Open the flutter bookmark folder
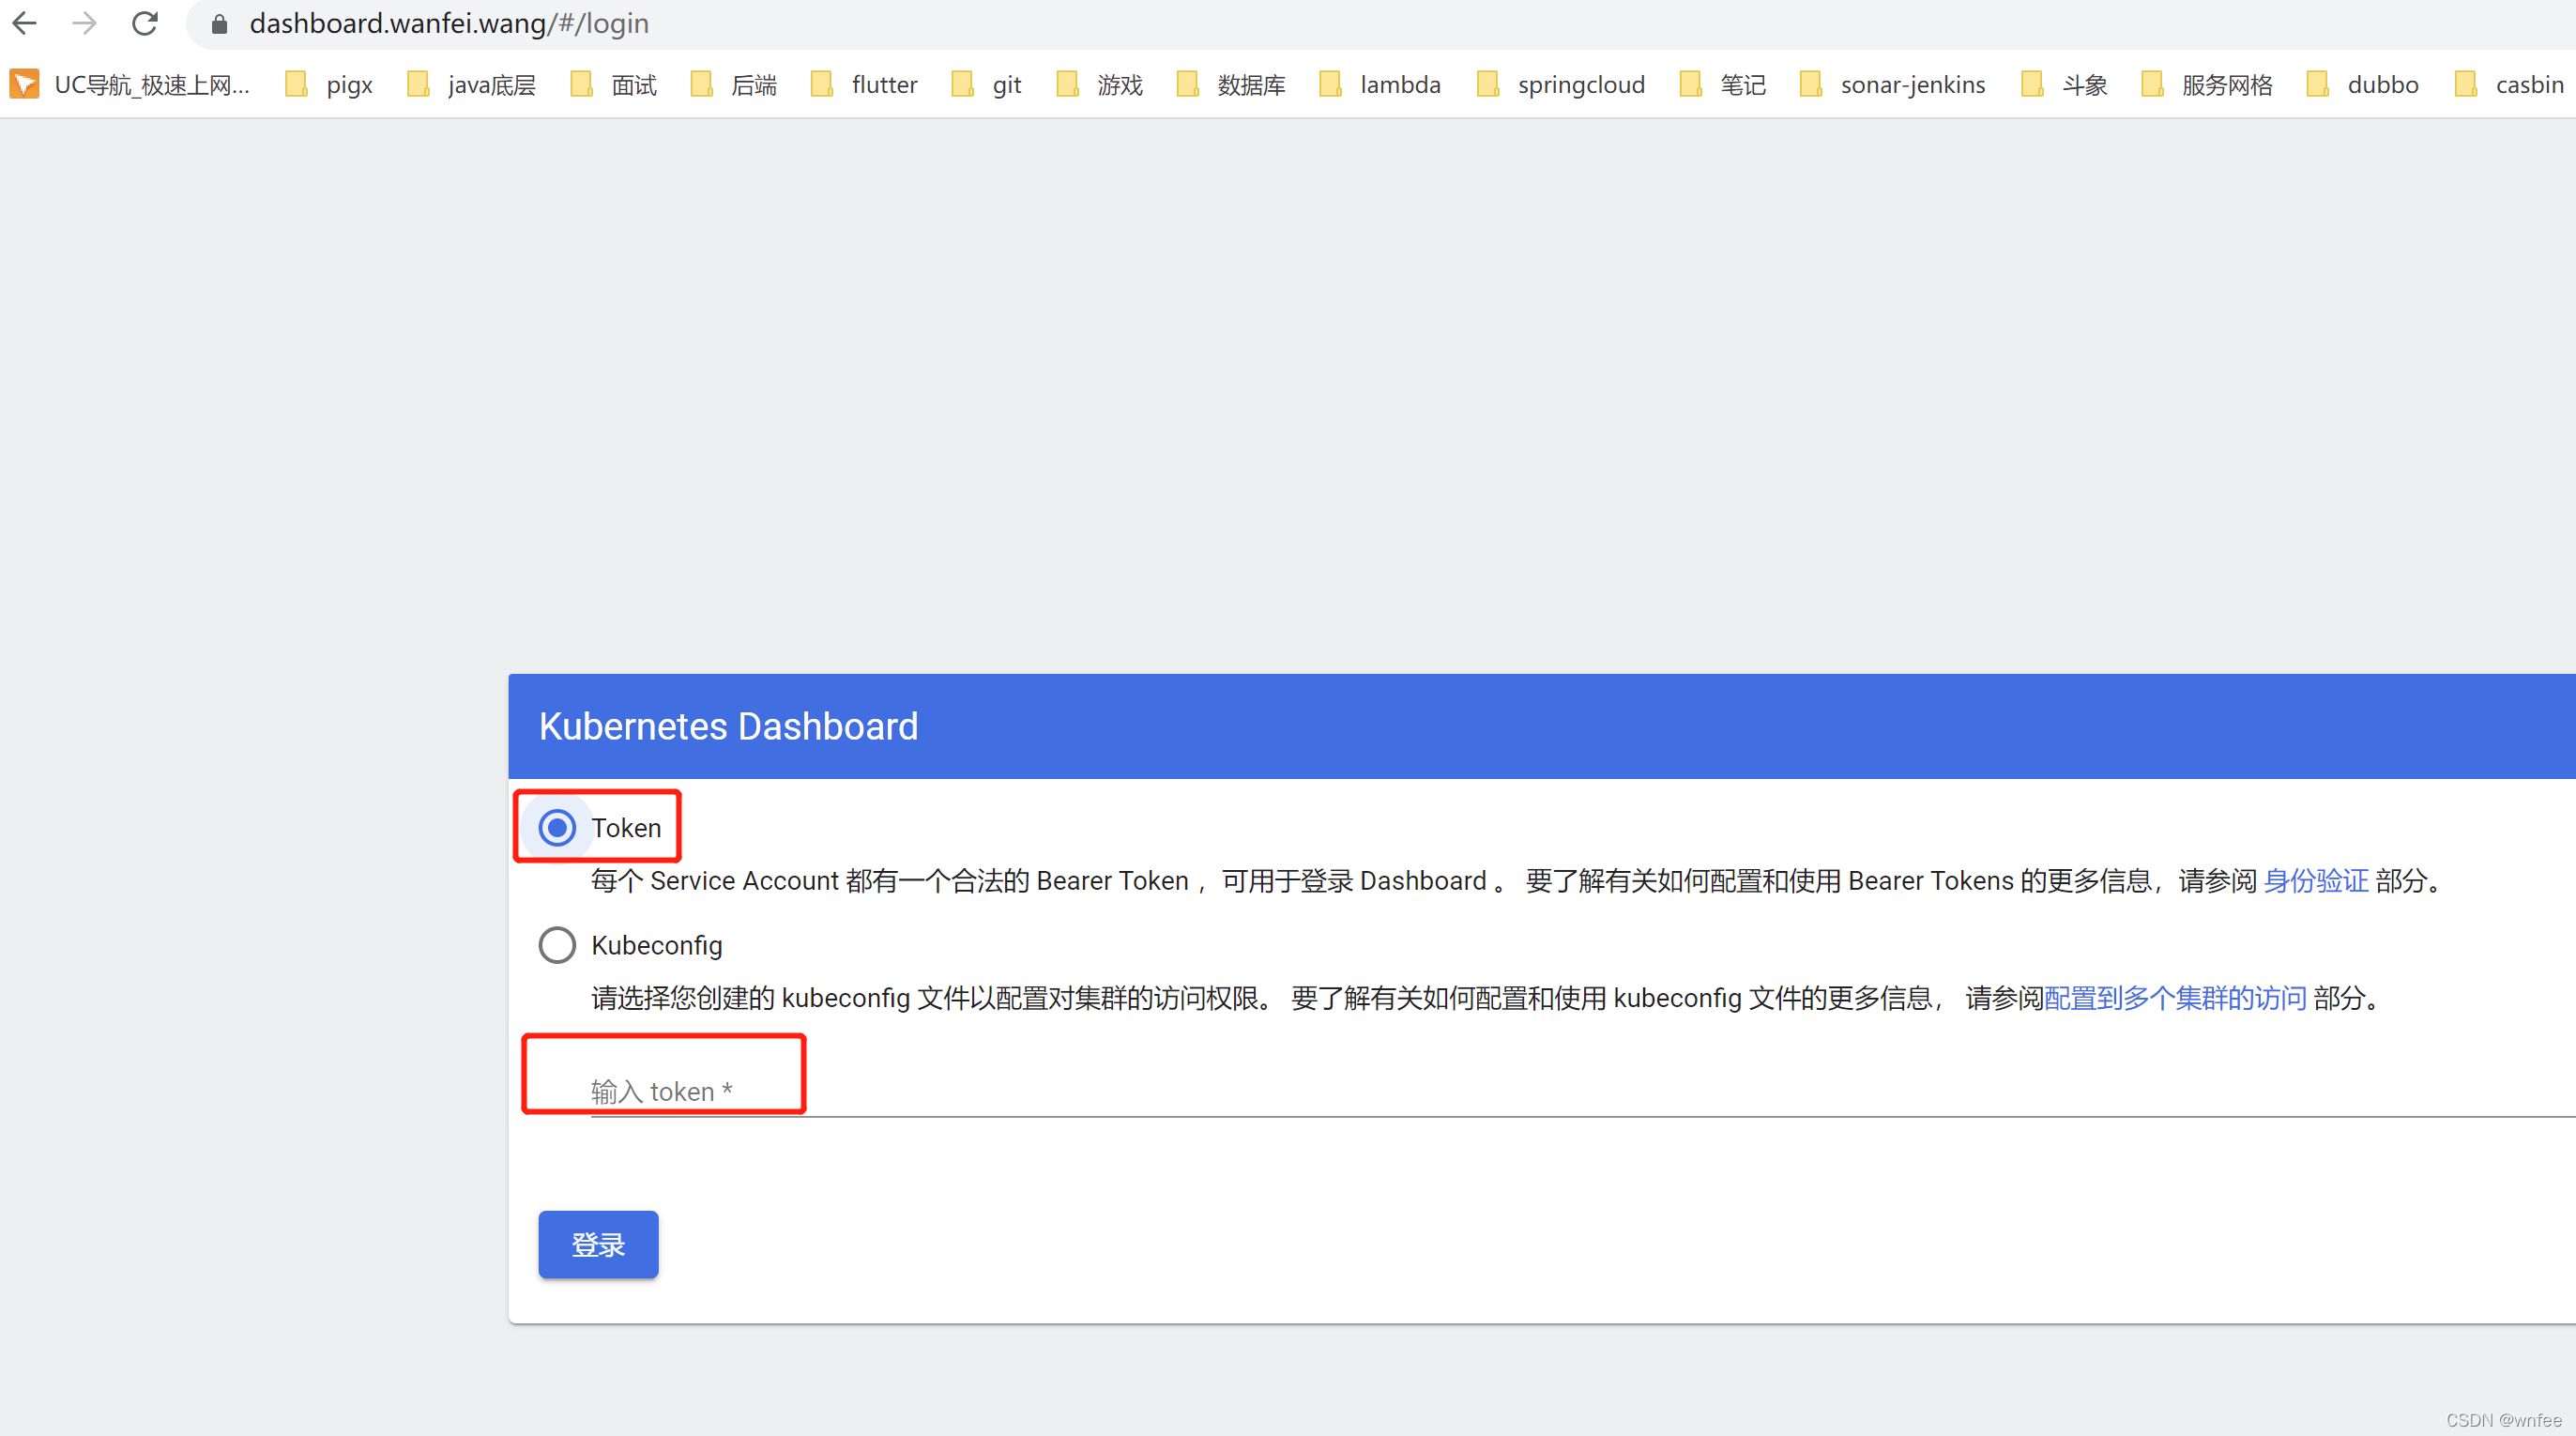Image resolution: width=2576 pixels, height=1436 pixels. coord(864,84)
